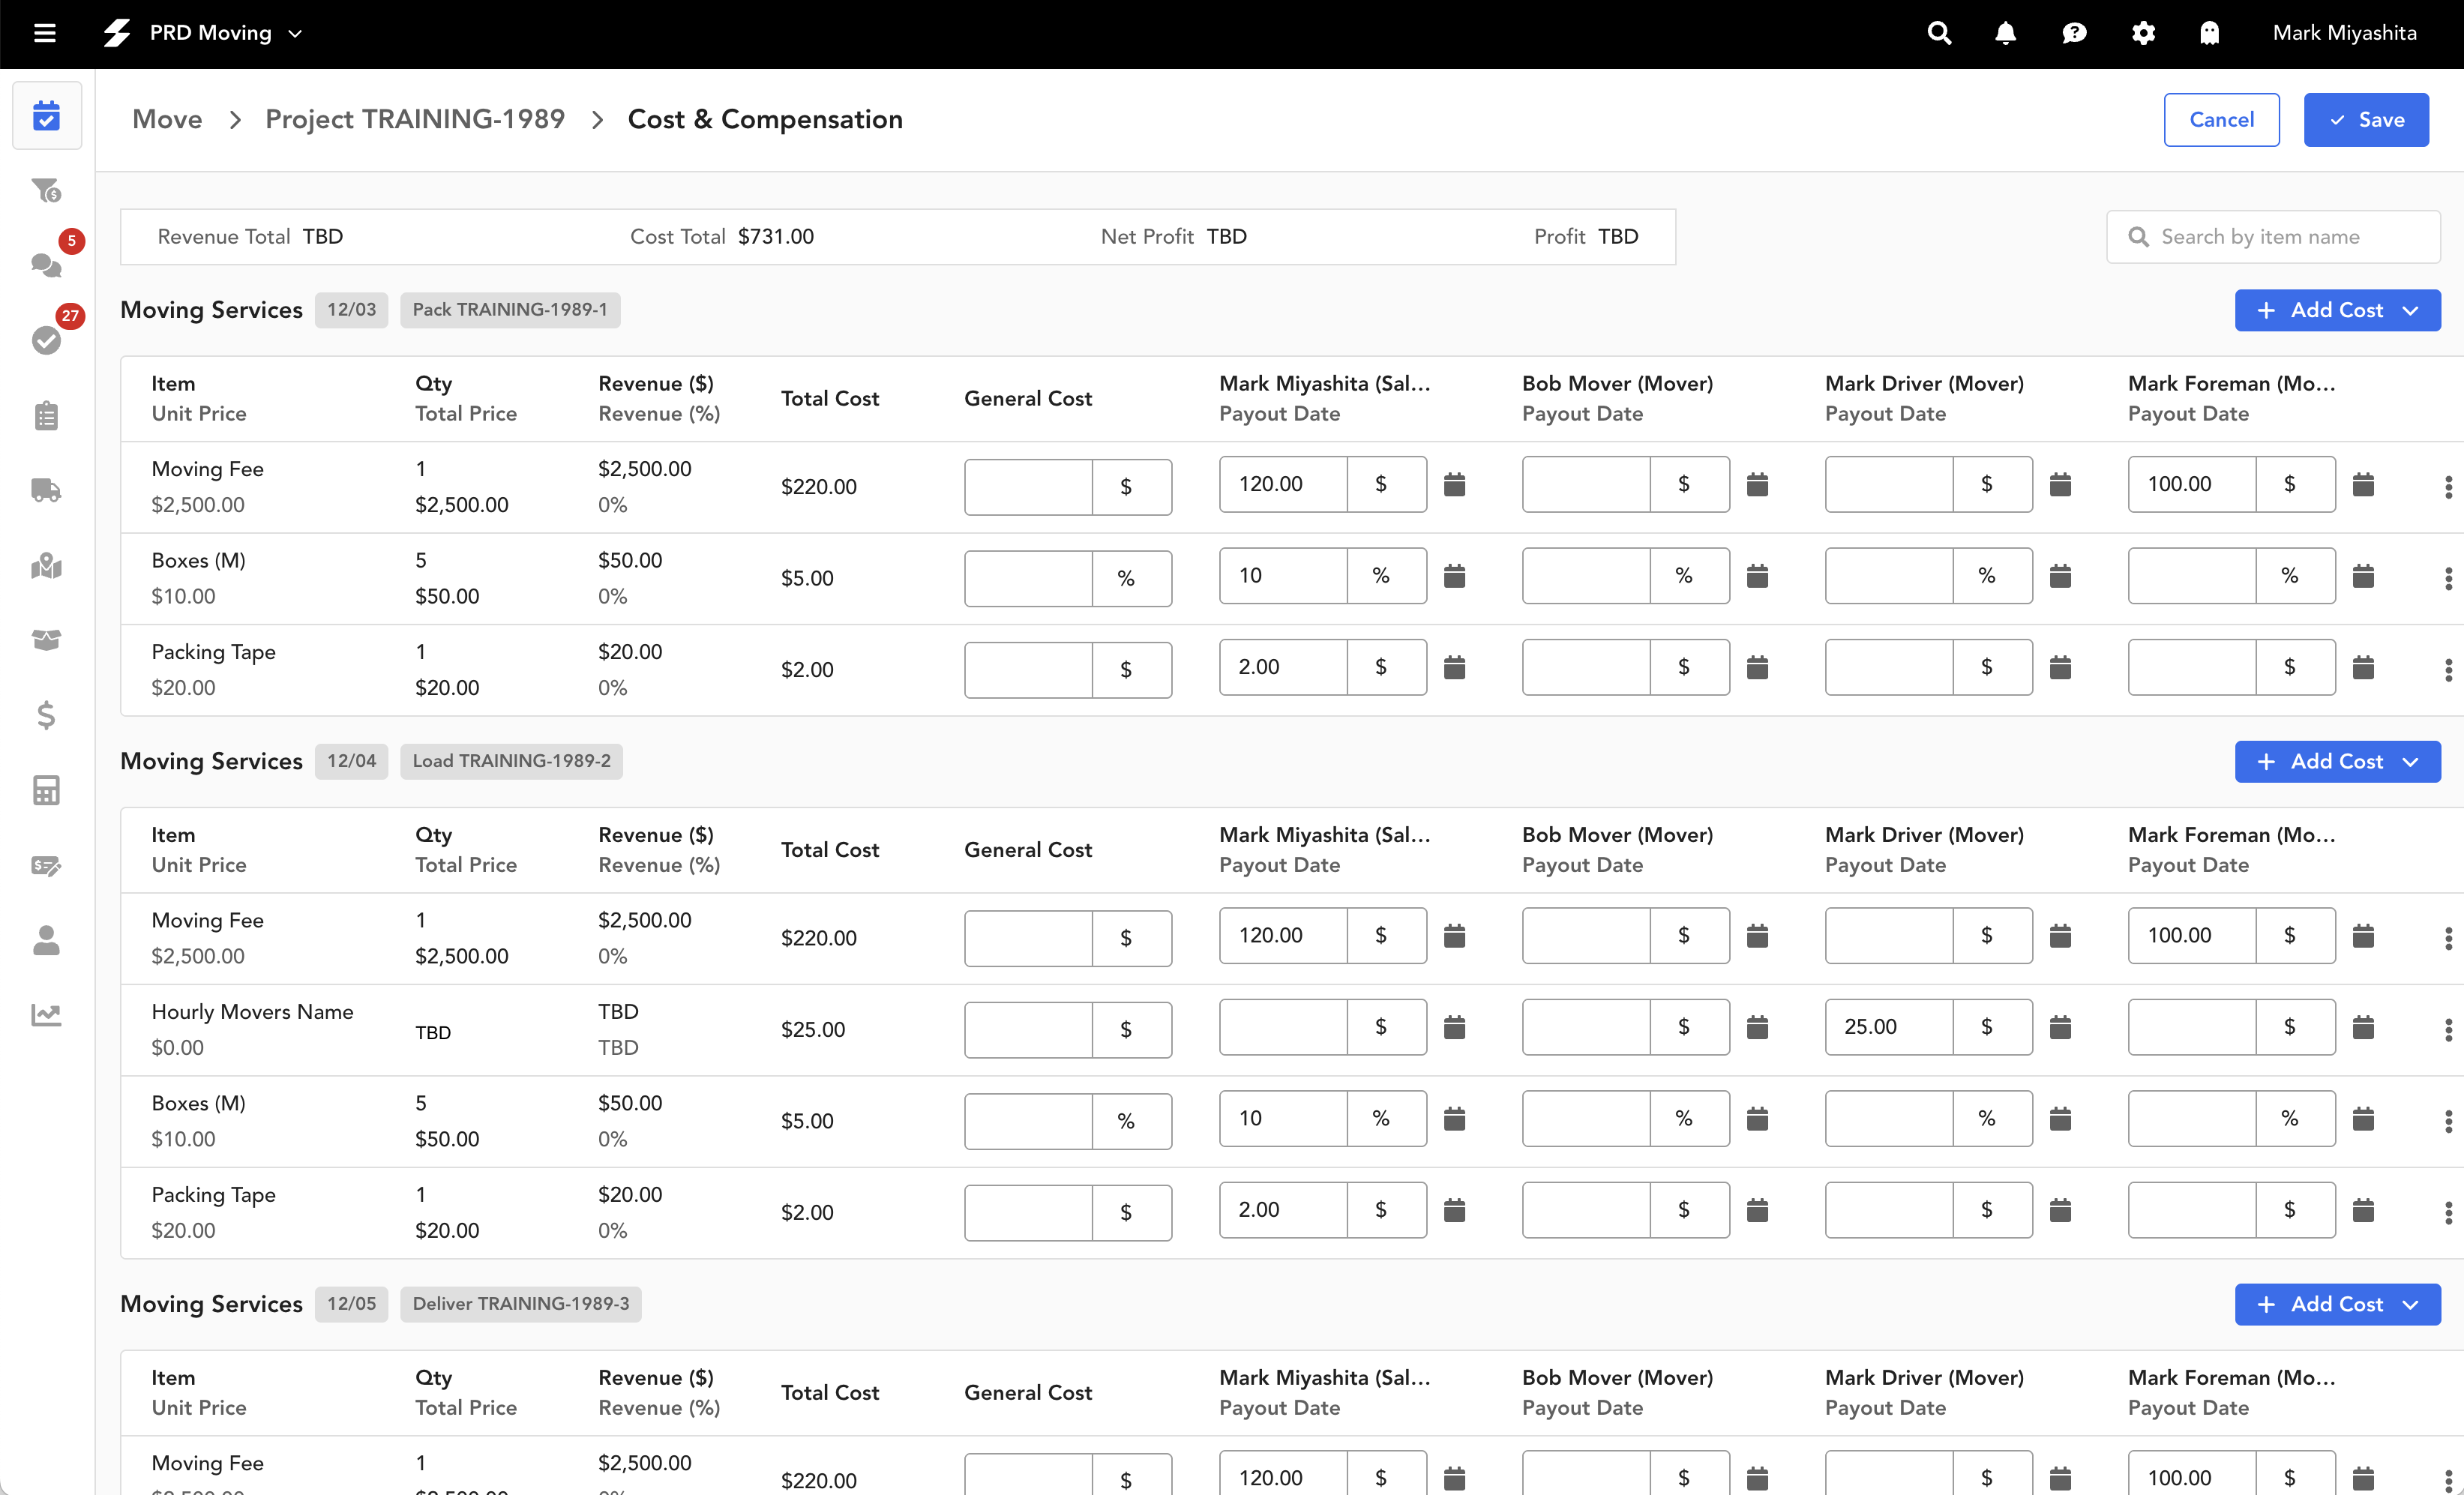Click the search magnifier in top bar

click(1938, 33)
